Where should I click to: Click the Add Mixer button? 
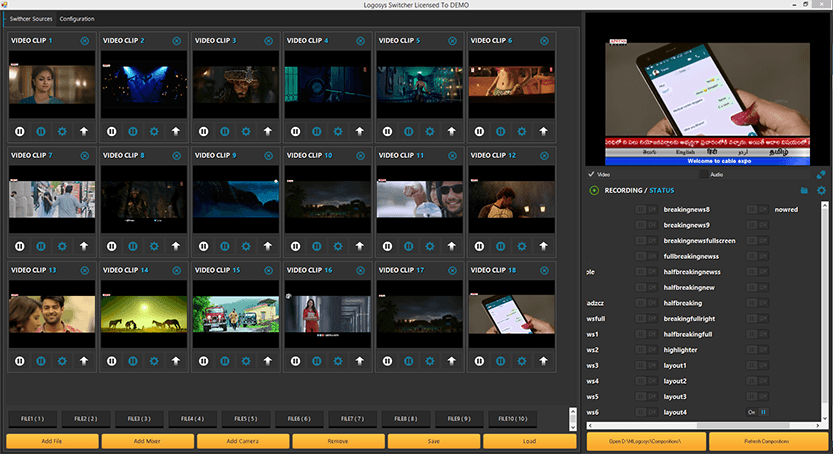(147, 441)
